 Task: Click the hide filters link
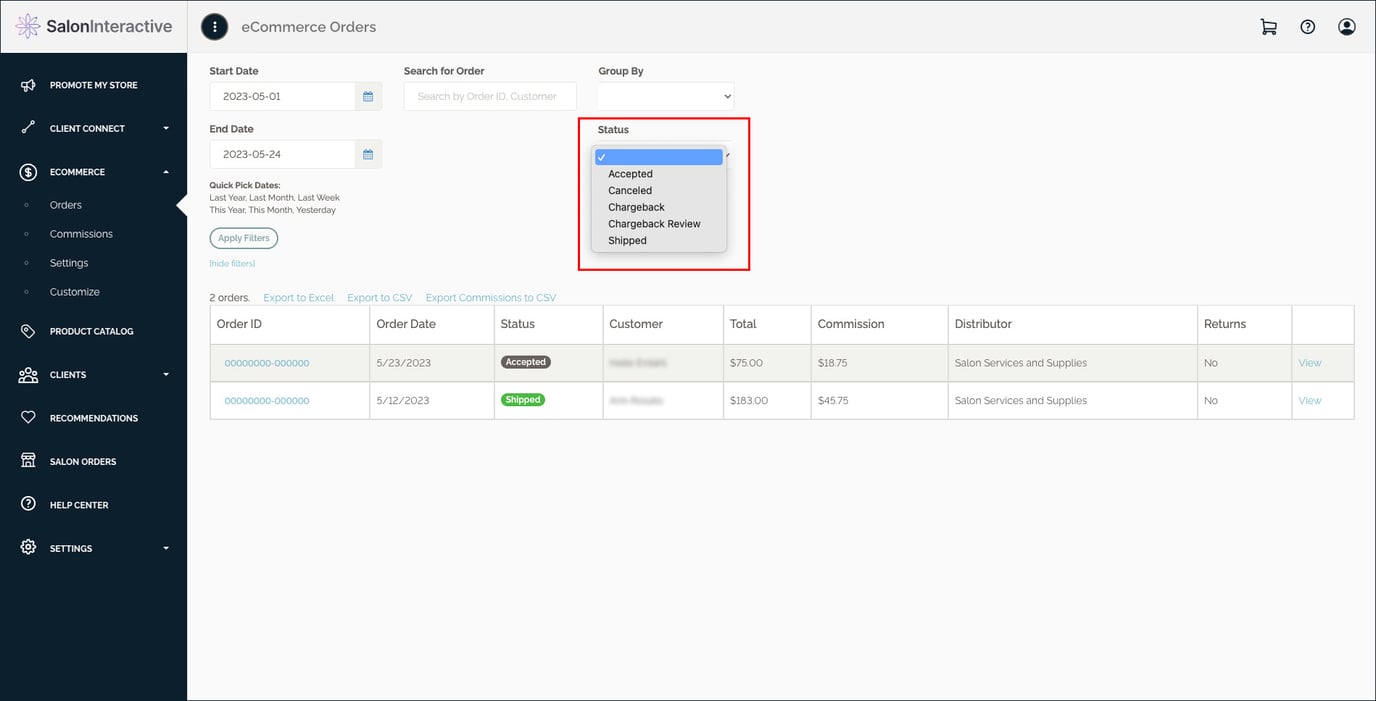(232, 264)
